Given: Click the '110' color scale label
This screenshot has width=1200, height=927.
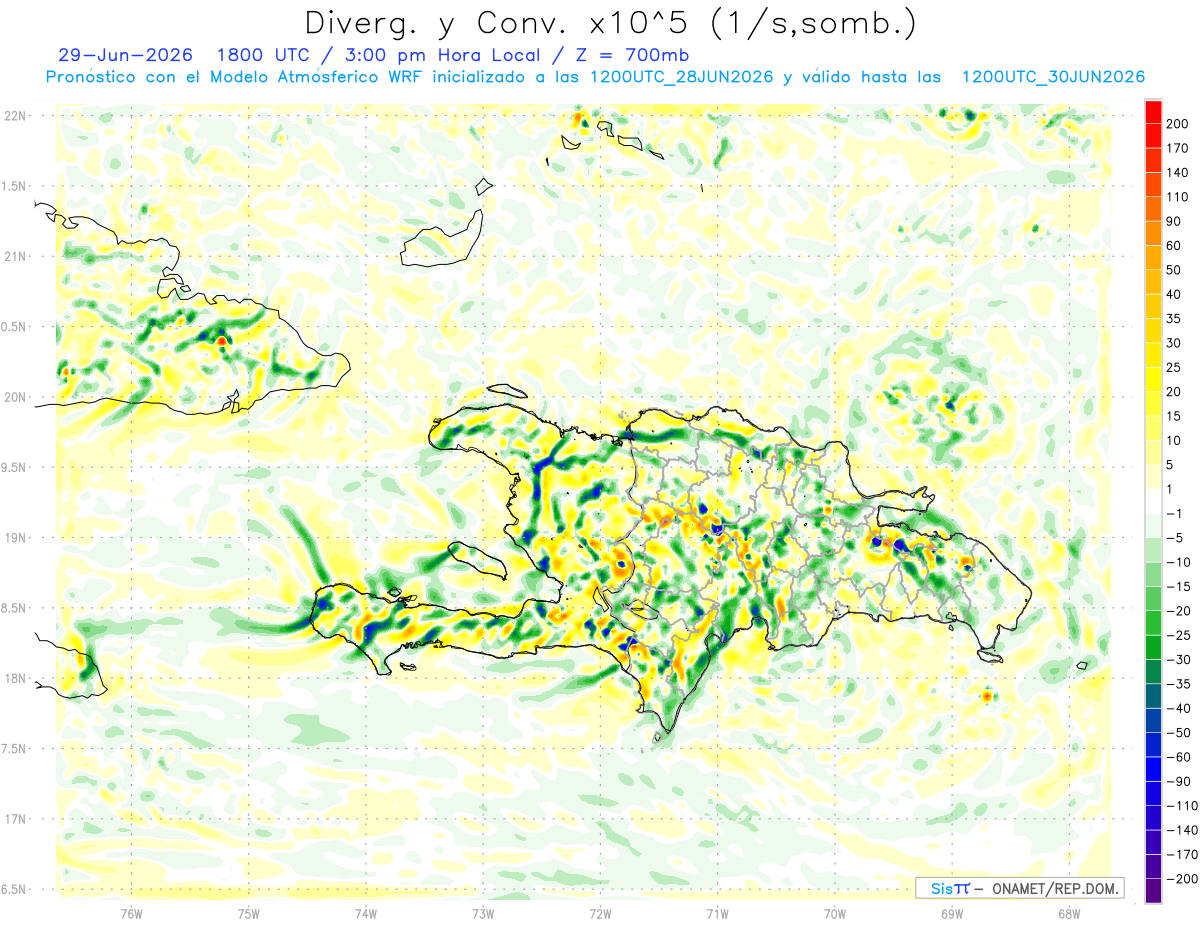Looking at the screenshot, I should (1178, 196).
